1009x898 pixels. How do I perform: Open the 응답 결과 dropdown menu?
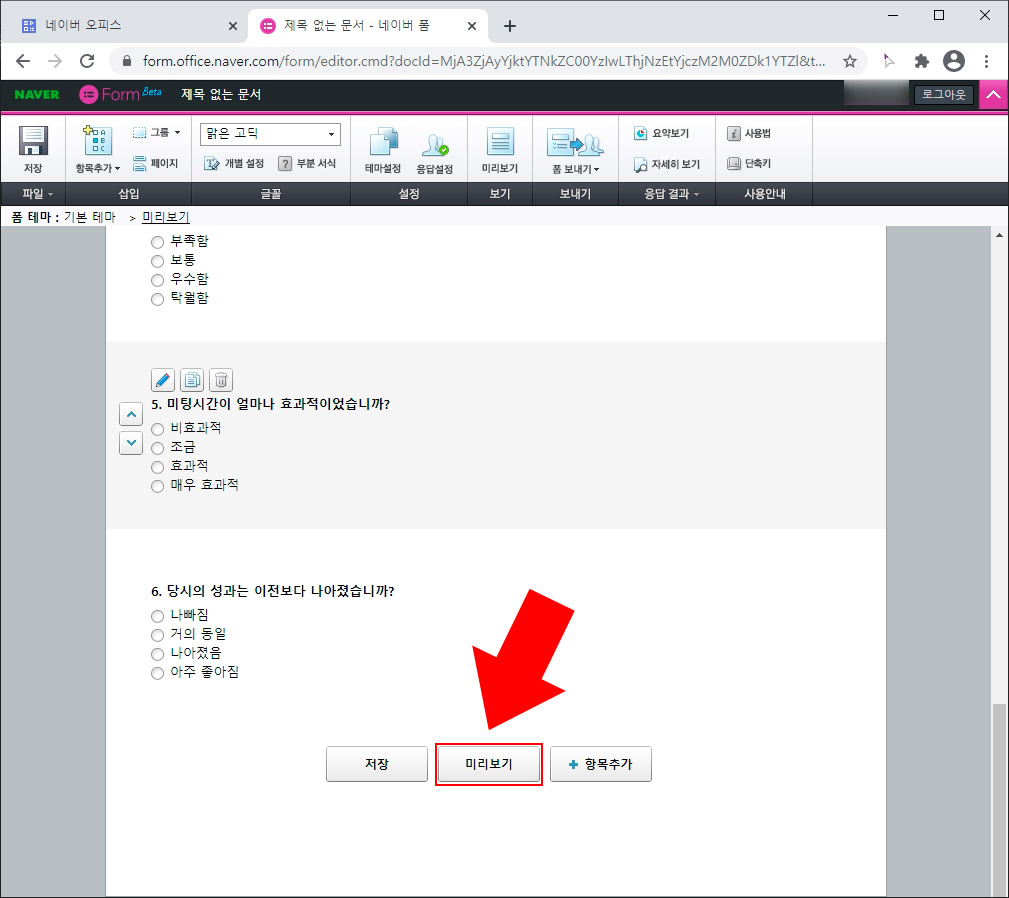668,194
